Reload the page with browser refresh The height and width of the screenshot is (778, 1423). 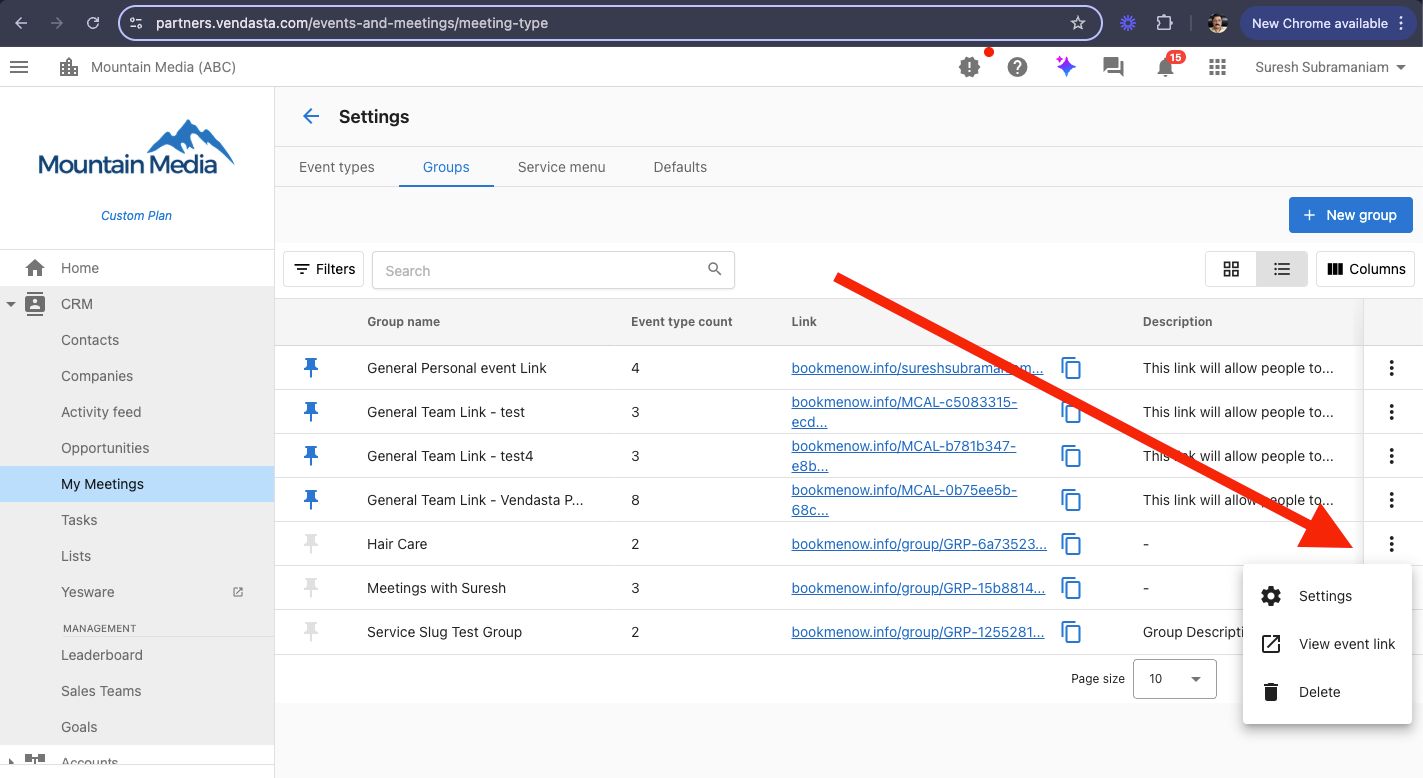click(x=93, y=22)
